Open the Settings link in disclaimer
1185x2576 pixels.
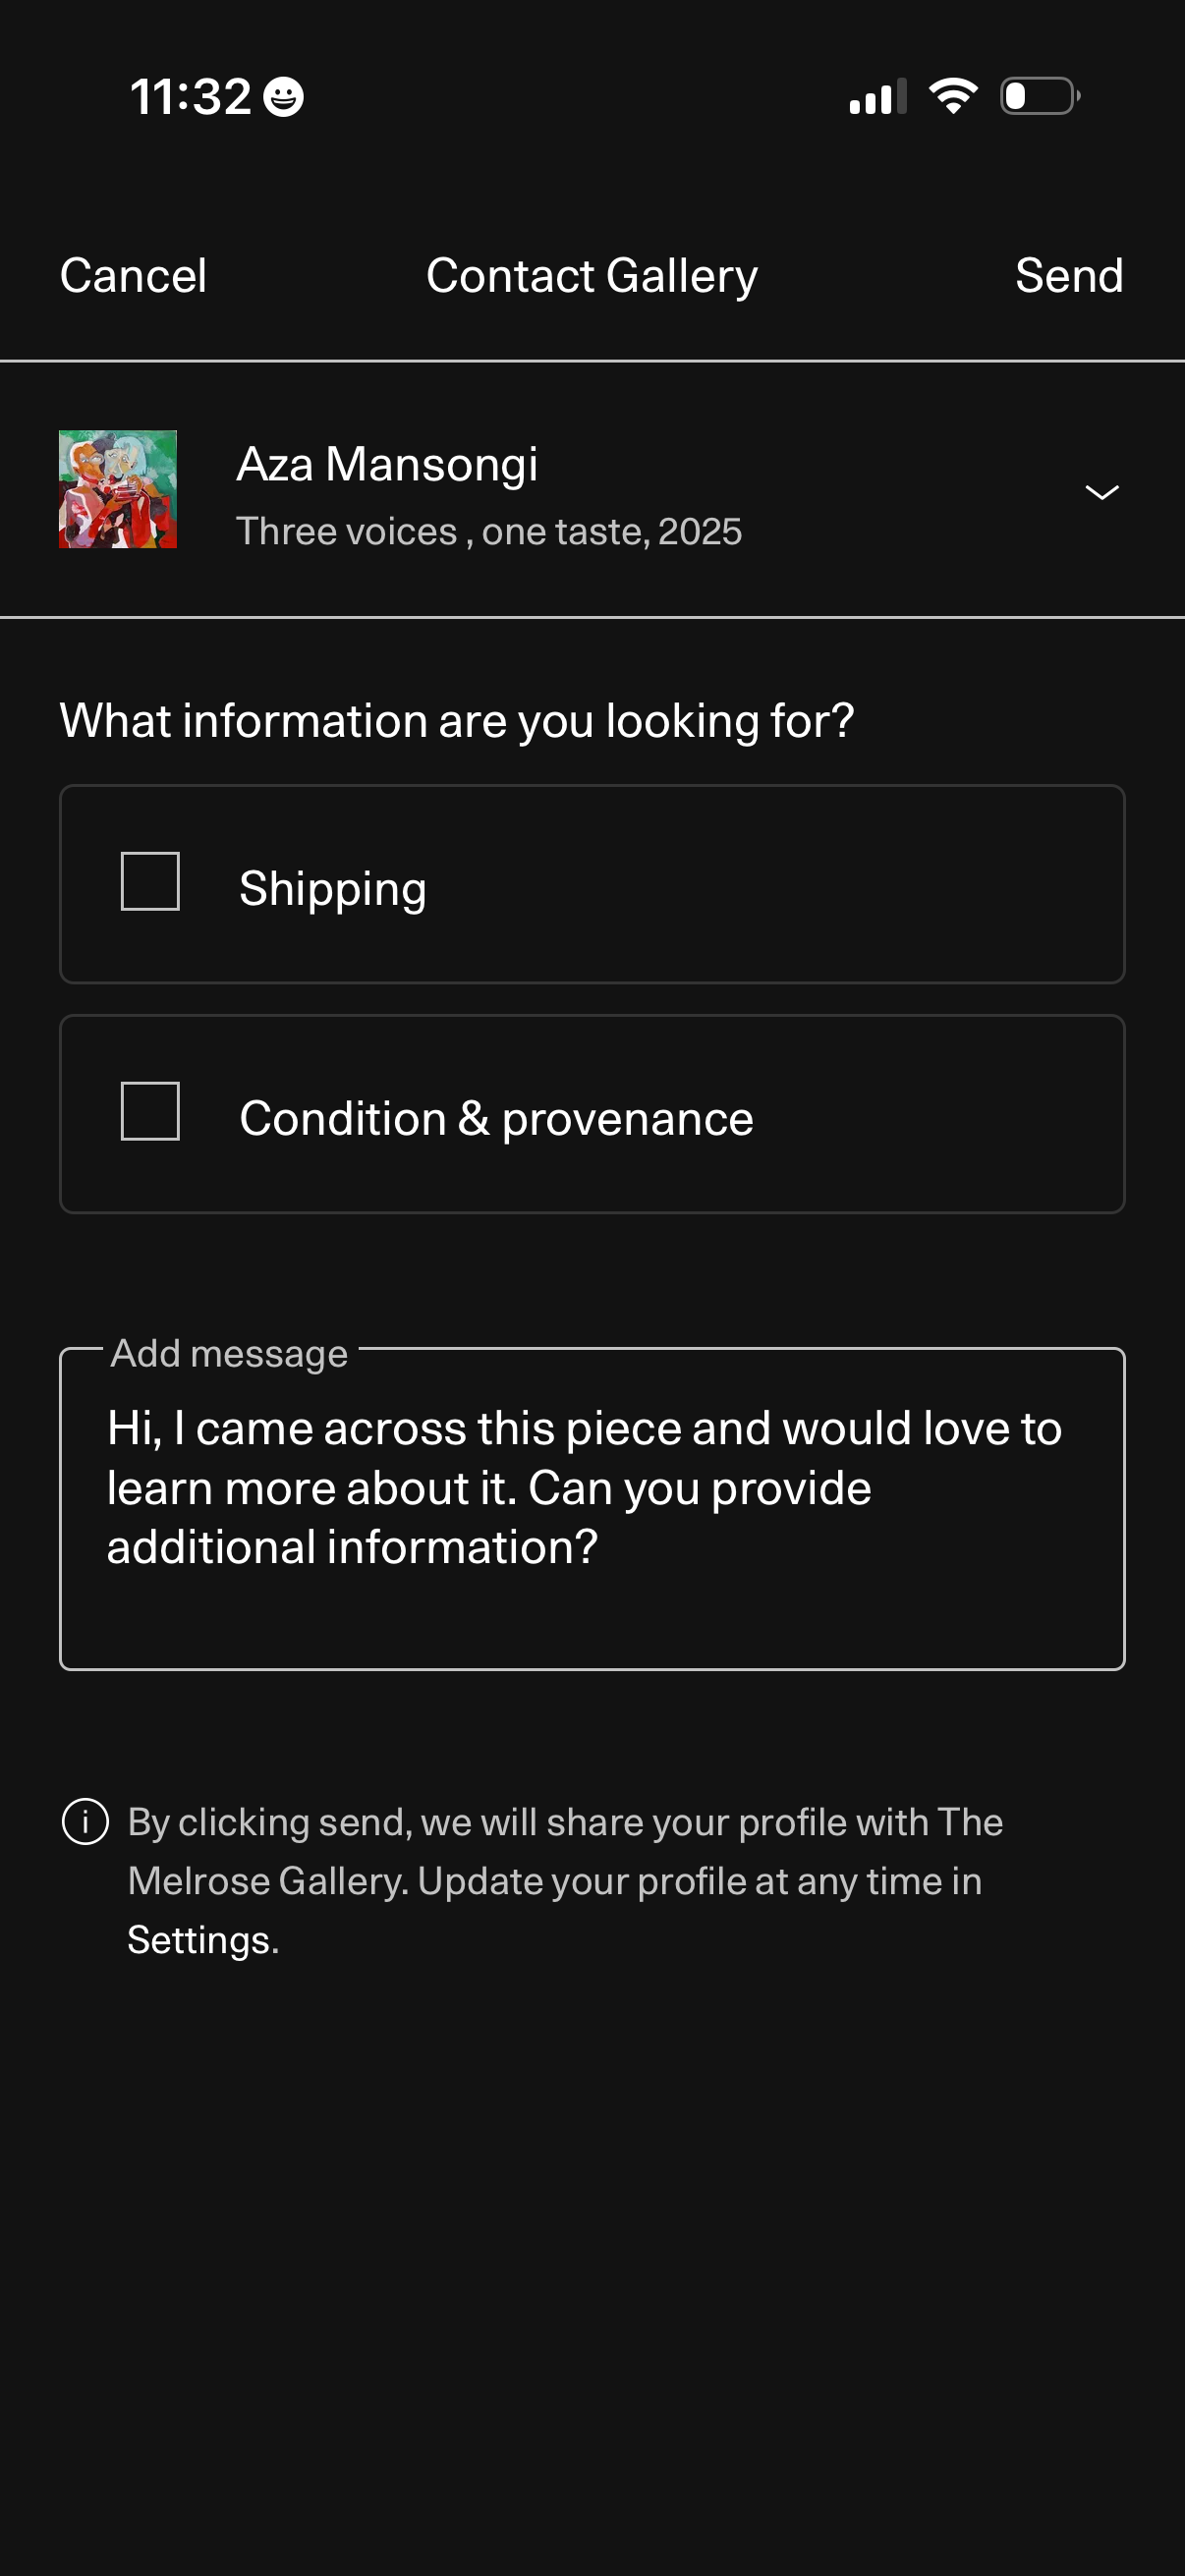tap(201, 1940)
